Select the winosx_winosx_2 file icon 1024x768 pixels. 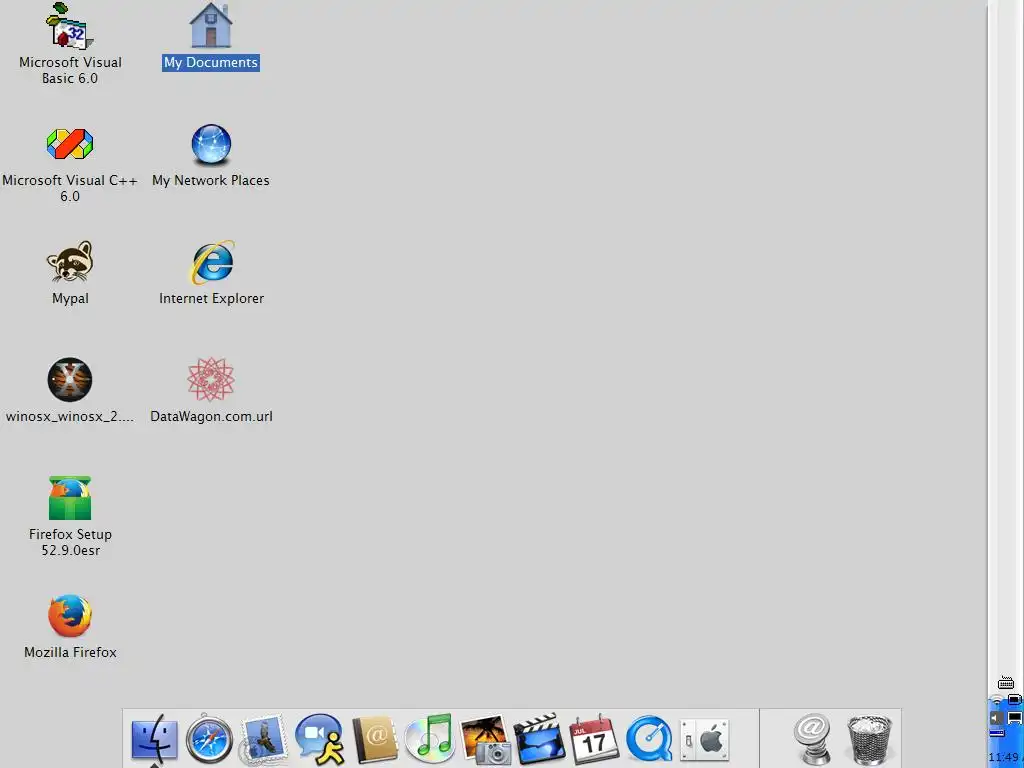point(70,379)
